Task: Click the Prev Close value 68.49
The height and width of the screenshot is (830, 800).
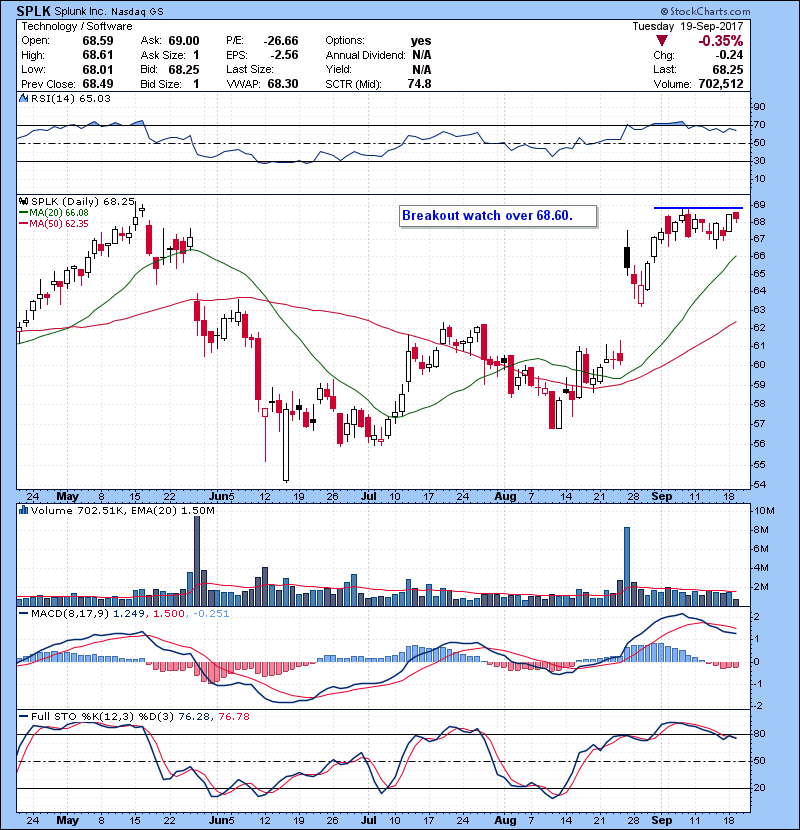Action: point(98,84)
